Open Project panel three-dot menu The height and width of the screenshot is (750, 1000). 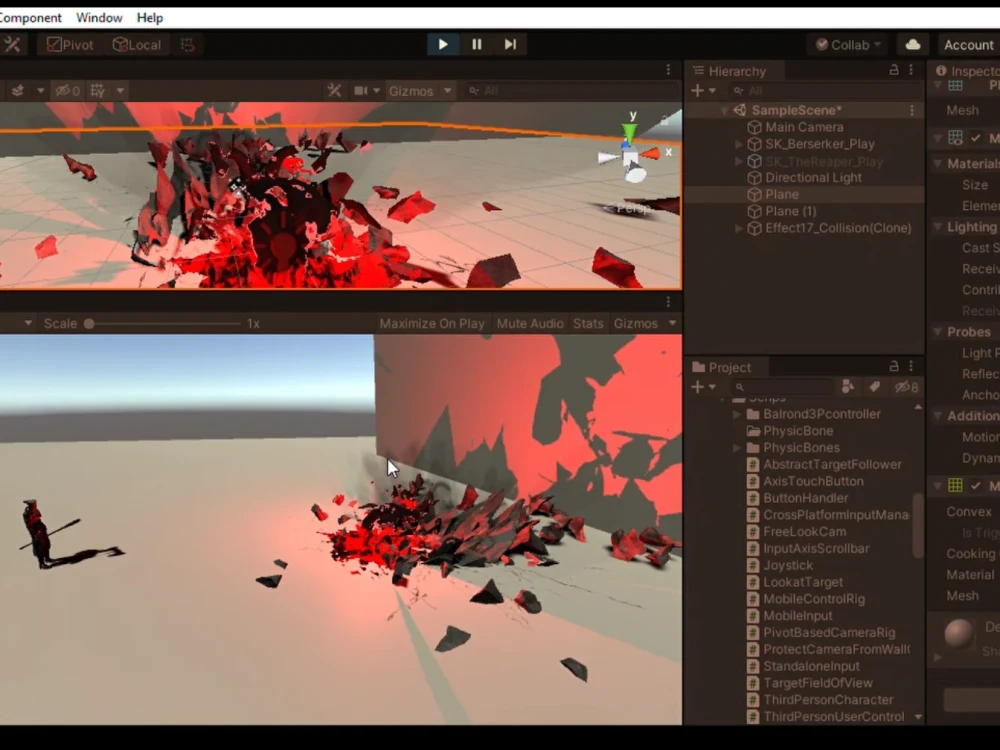911,366
